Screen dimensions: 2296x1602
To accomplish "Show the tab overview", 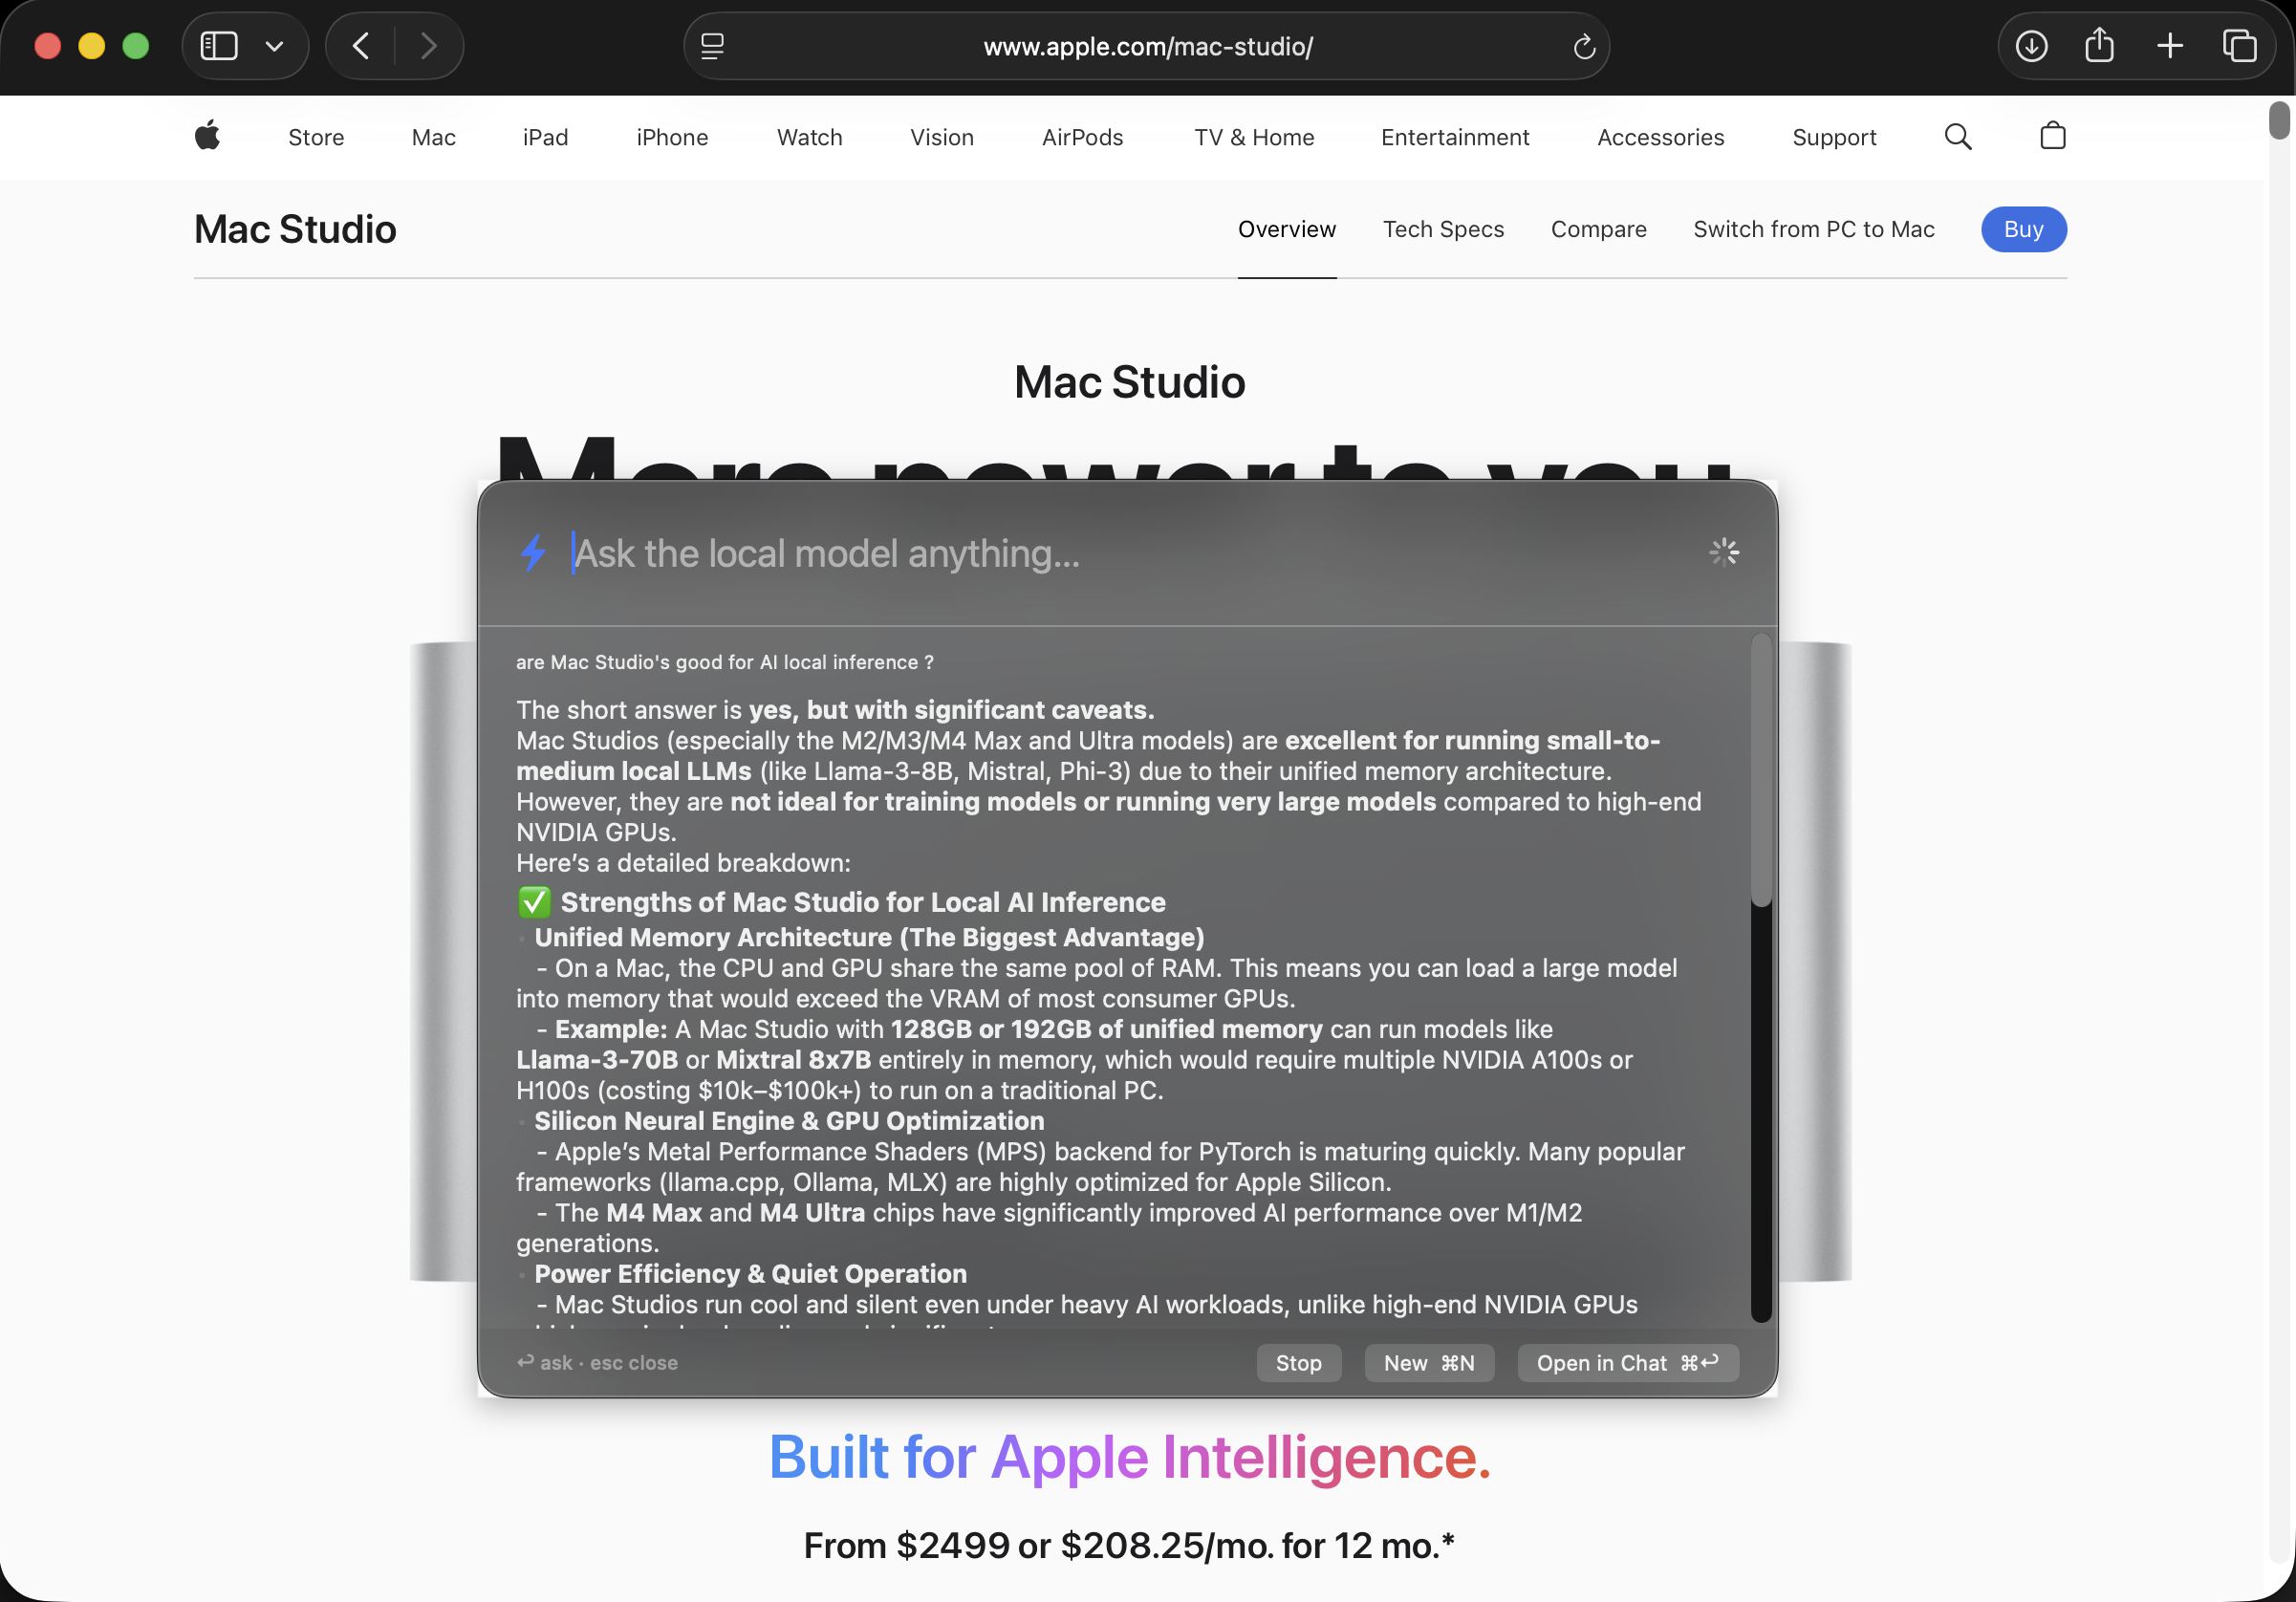I will [x=2239, y=46].
